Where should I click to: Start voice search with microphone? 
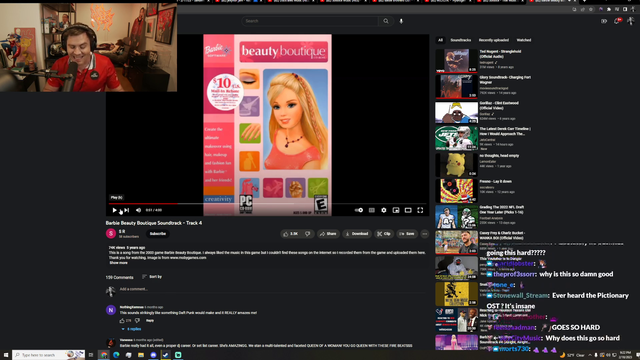click(x=401, y=21)
